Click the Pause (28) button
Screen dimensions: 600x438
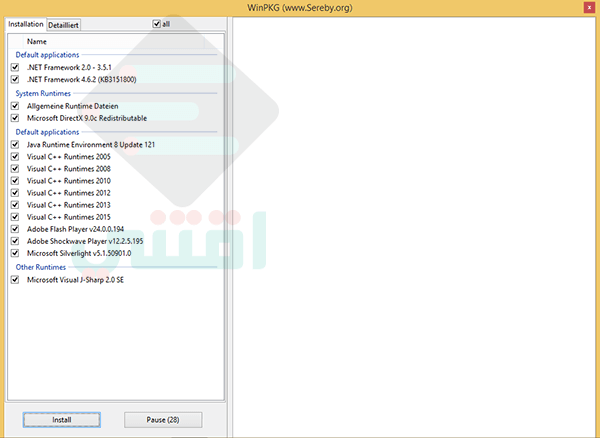tap(163, 420)
